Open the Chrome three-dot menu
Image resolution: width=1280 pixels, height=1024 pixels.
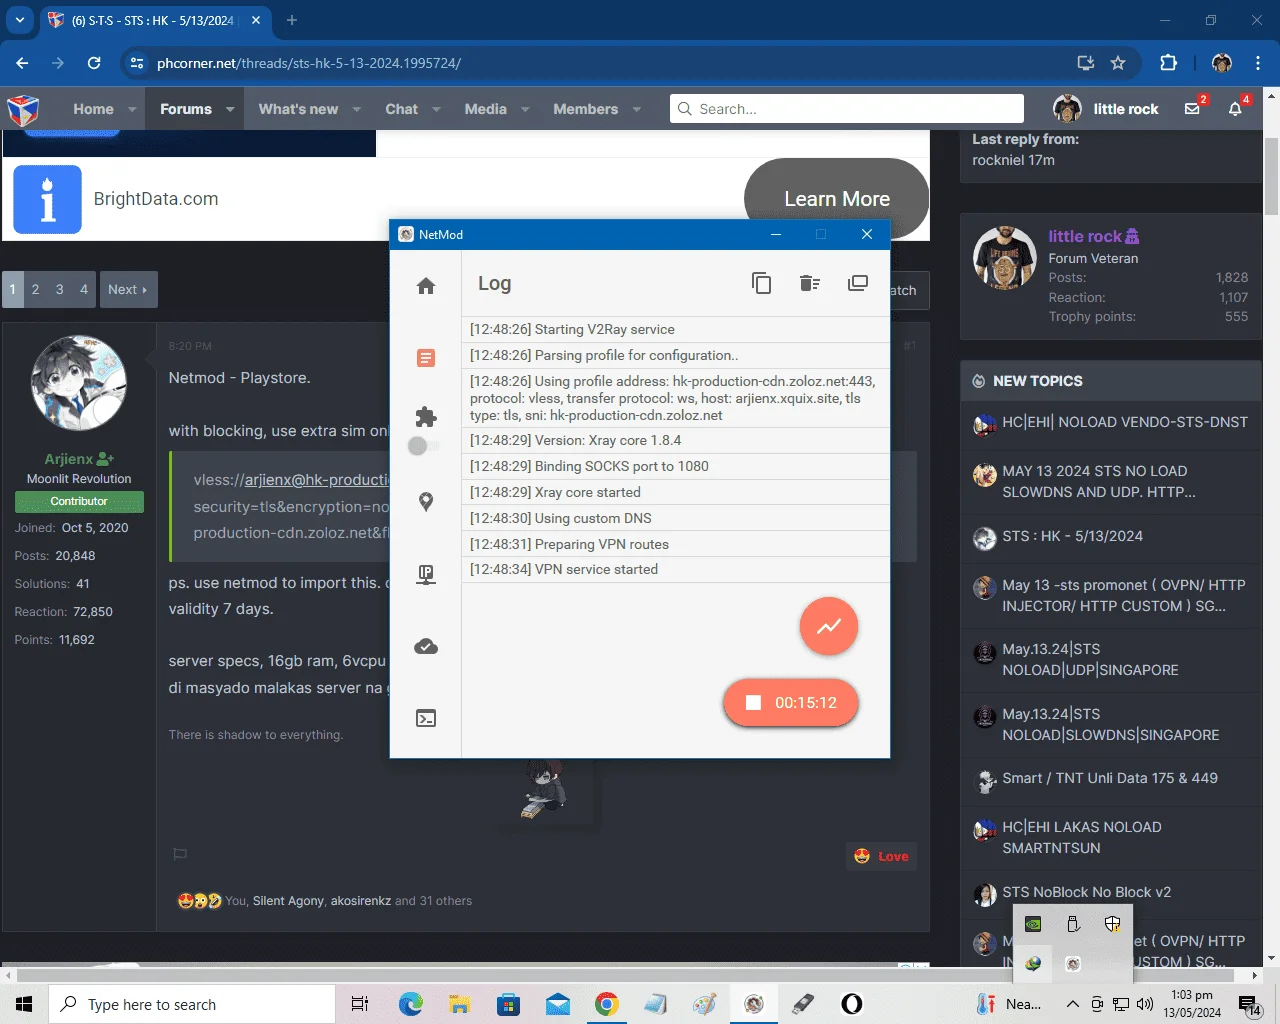click(1258, 63)
